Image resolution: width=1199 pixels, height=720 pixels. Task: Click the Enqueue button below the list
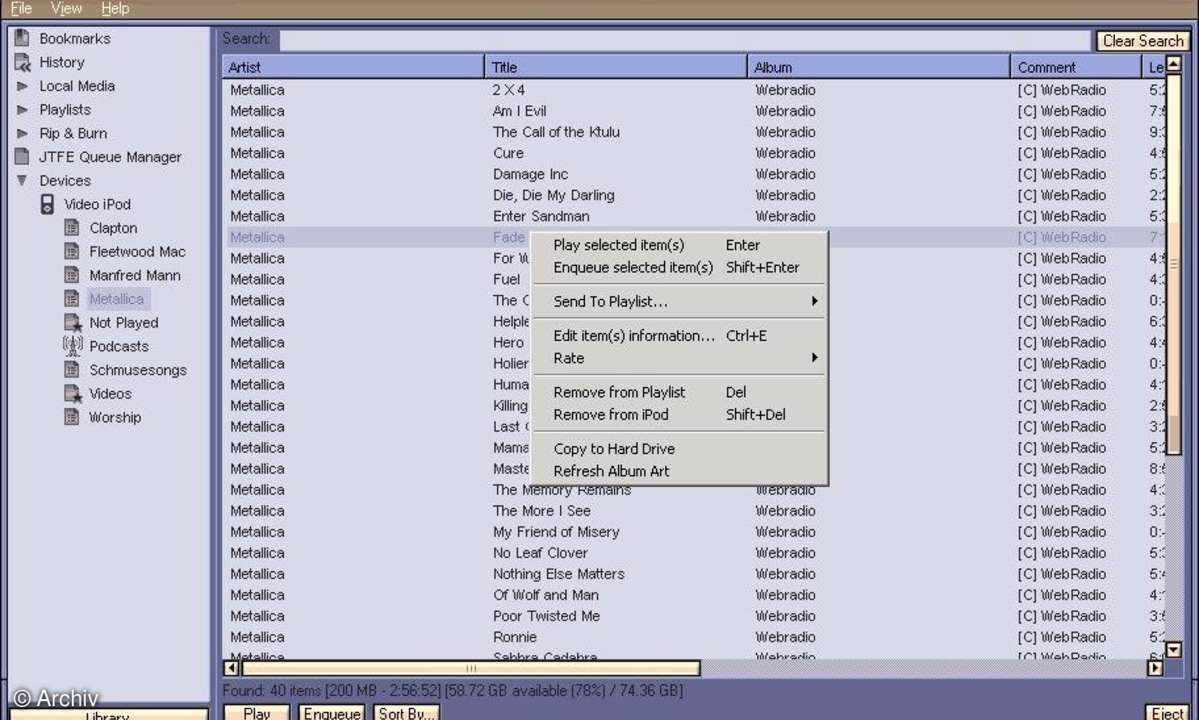pyautogui.click(x=331, y=712)
